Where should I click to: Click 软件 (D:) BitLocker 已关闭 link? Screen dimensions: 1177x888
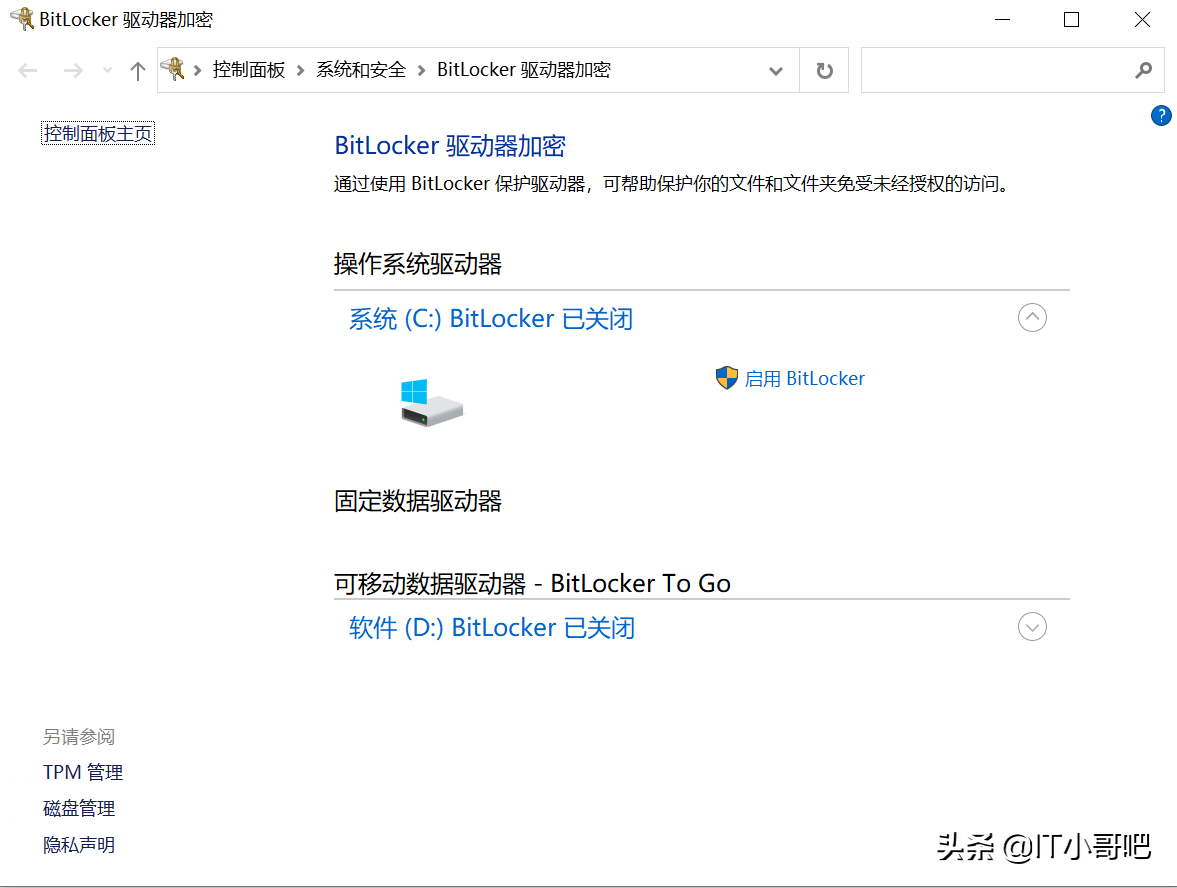[x=492, y=628]
